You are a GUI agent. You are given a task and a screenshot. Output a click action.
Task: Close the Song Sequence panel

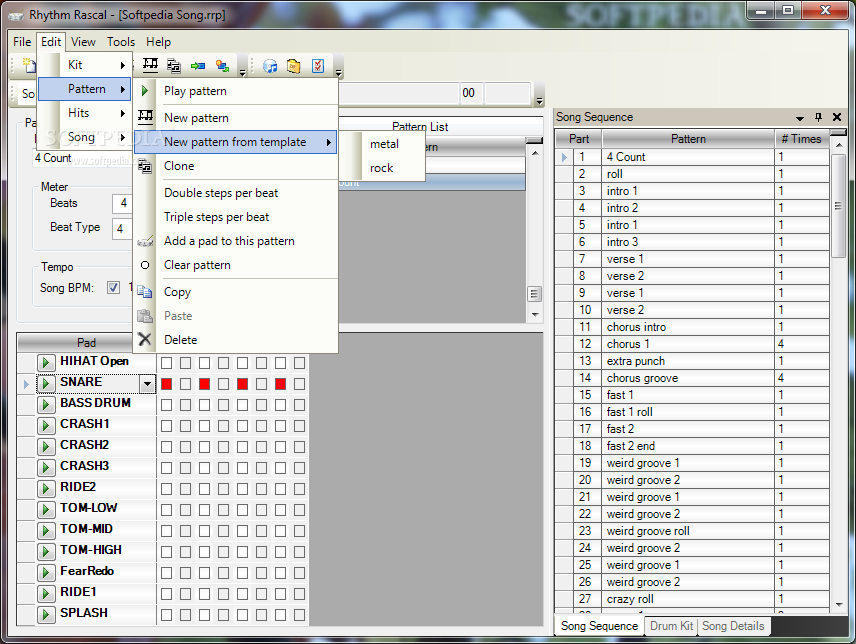[836, 117]
